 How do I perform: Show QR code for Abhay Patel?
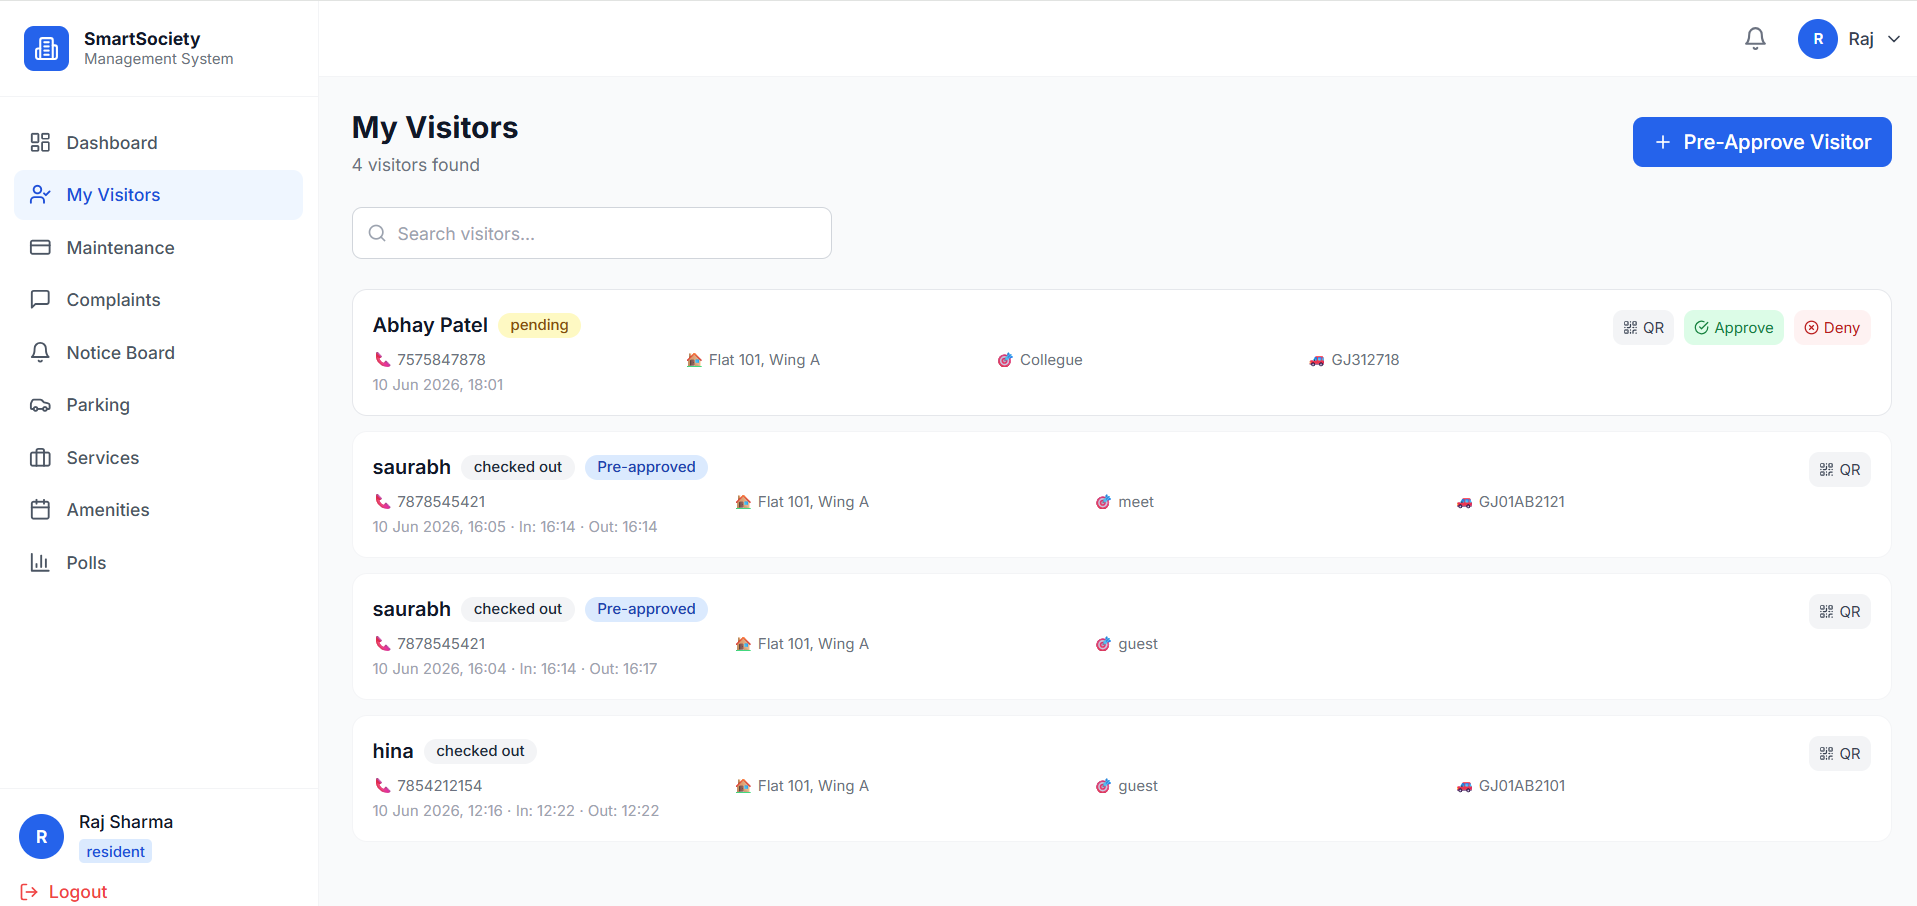1643,328
